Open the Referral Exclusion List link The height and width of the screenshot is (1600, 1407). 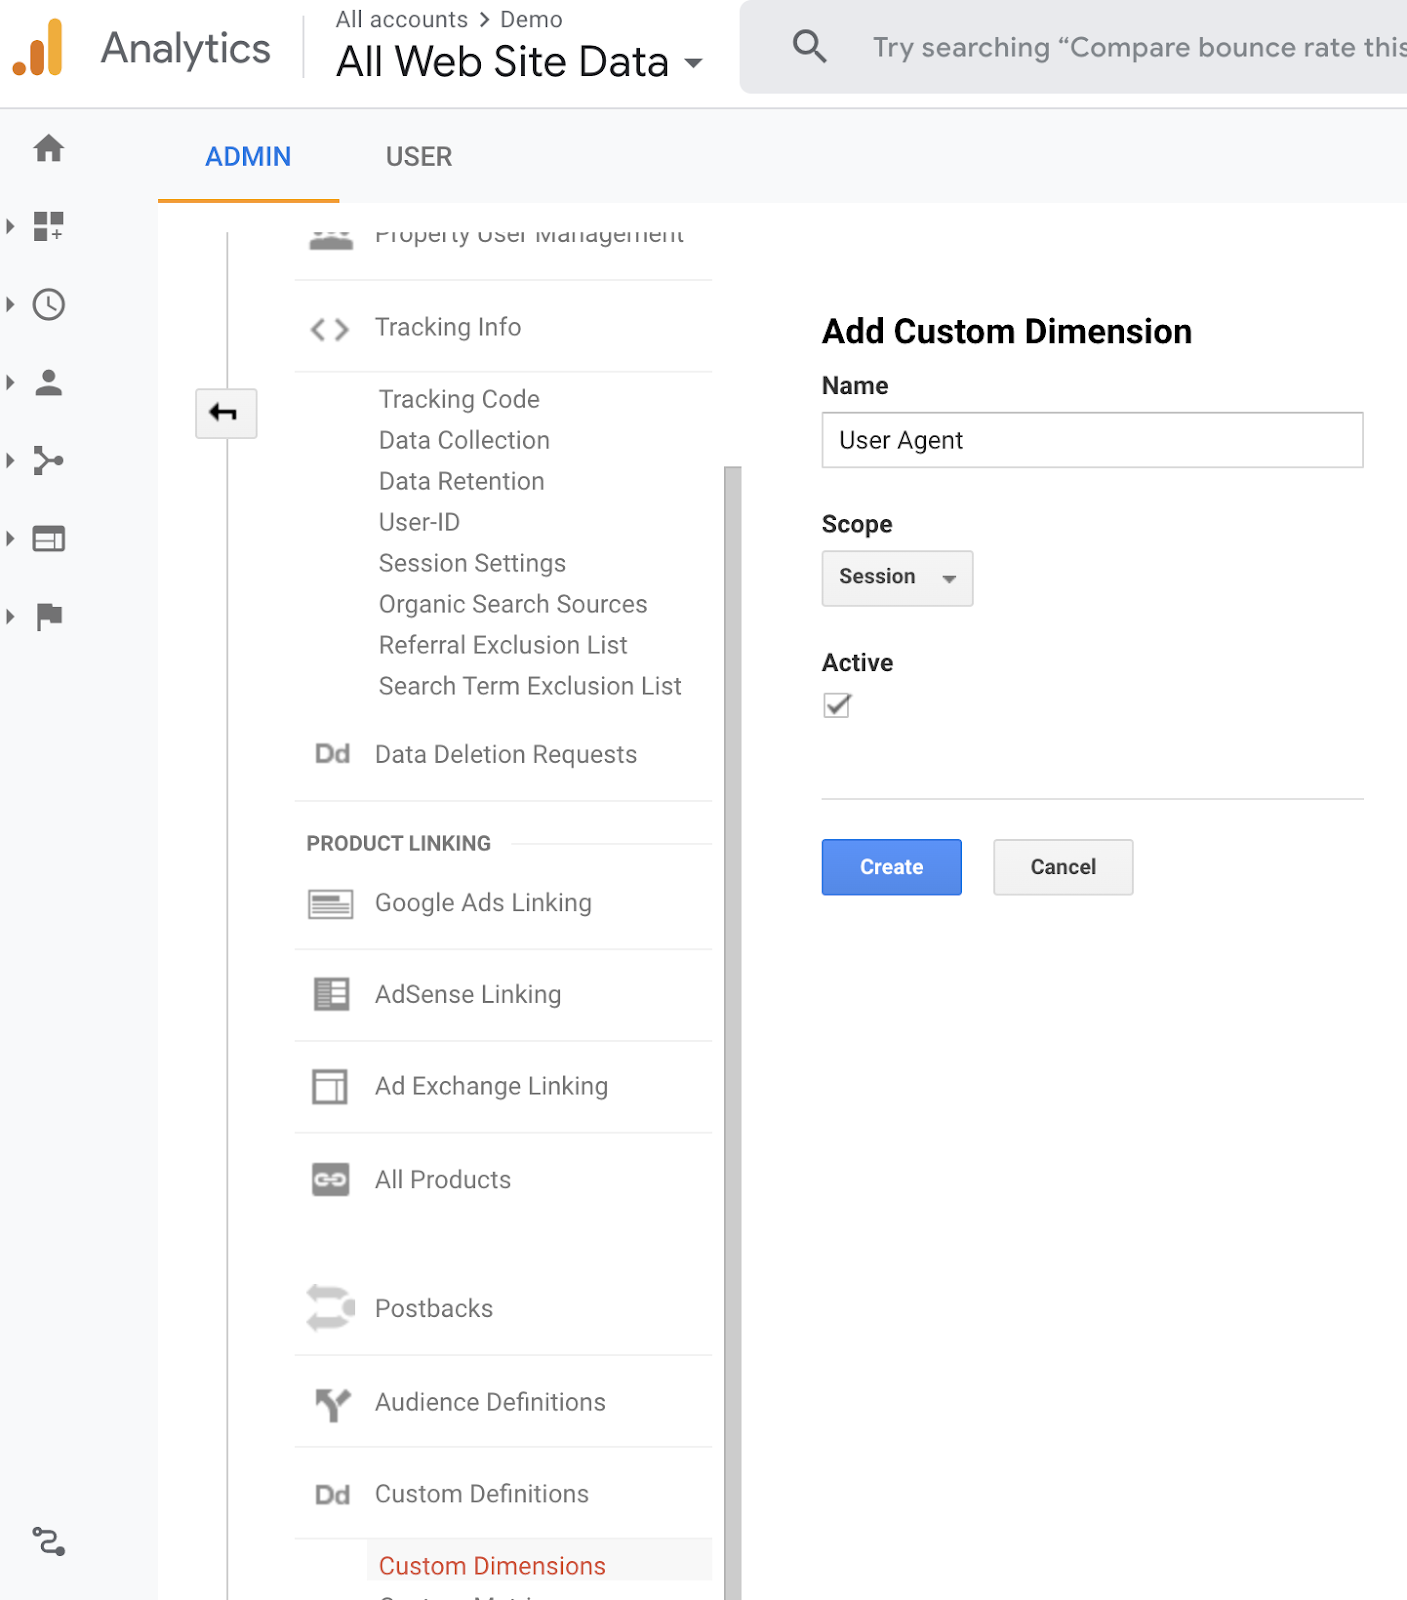503,645
